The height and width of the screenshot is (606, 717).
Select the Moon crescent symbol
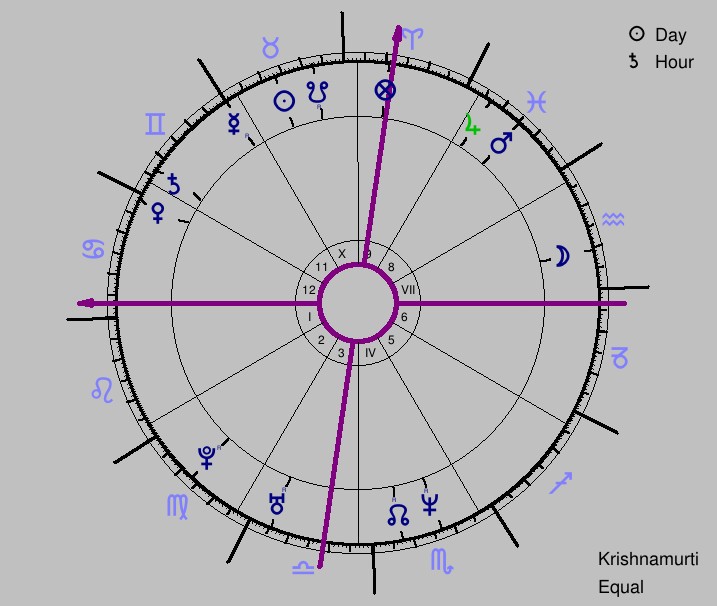562,256
